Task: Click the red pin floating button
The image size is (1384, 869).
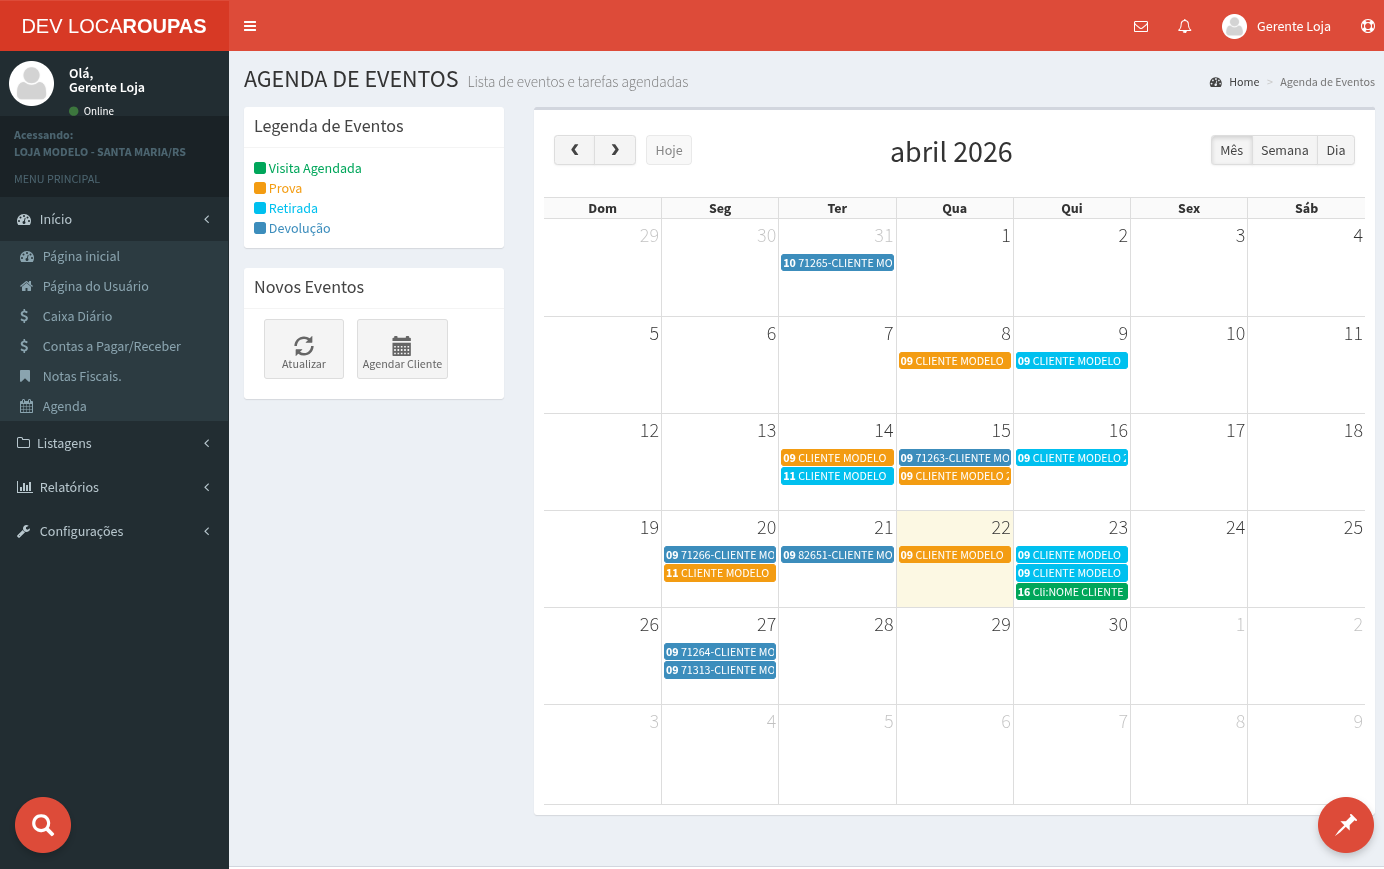Action: 1346,825
